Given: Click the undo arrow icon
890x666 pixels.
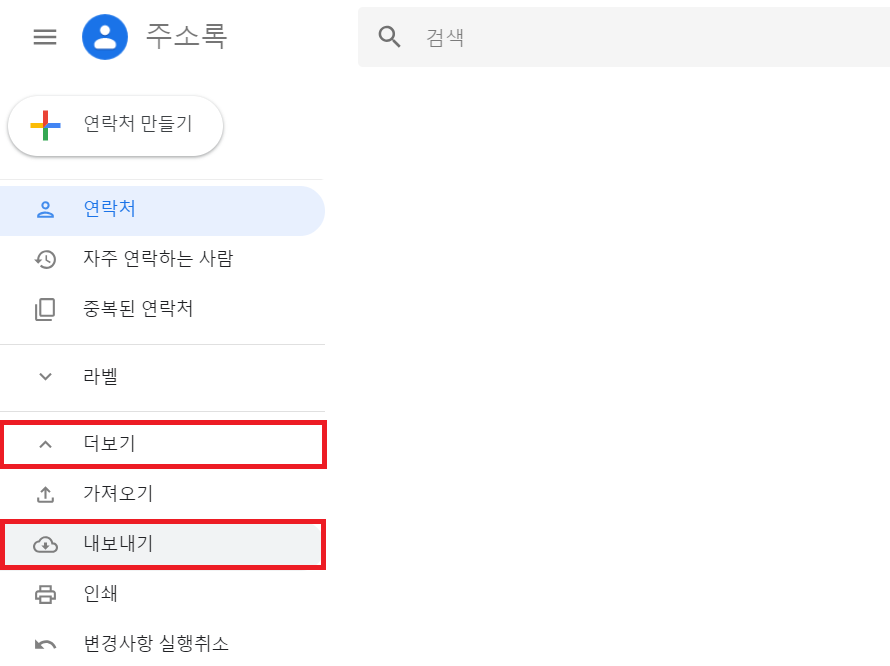Looking at the screenshot, I should [45, 644].
